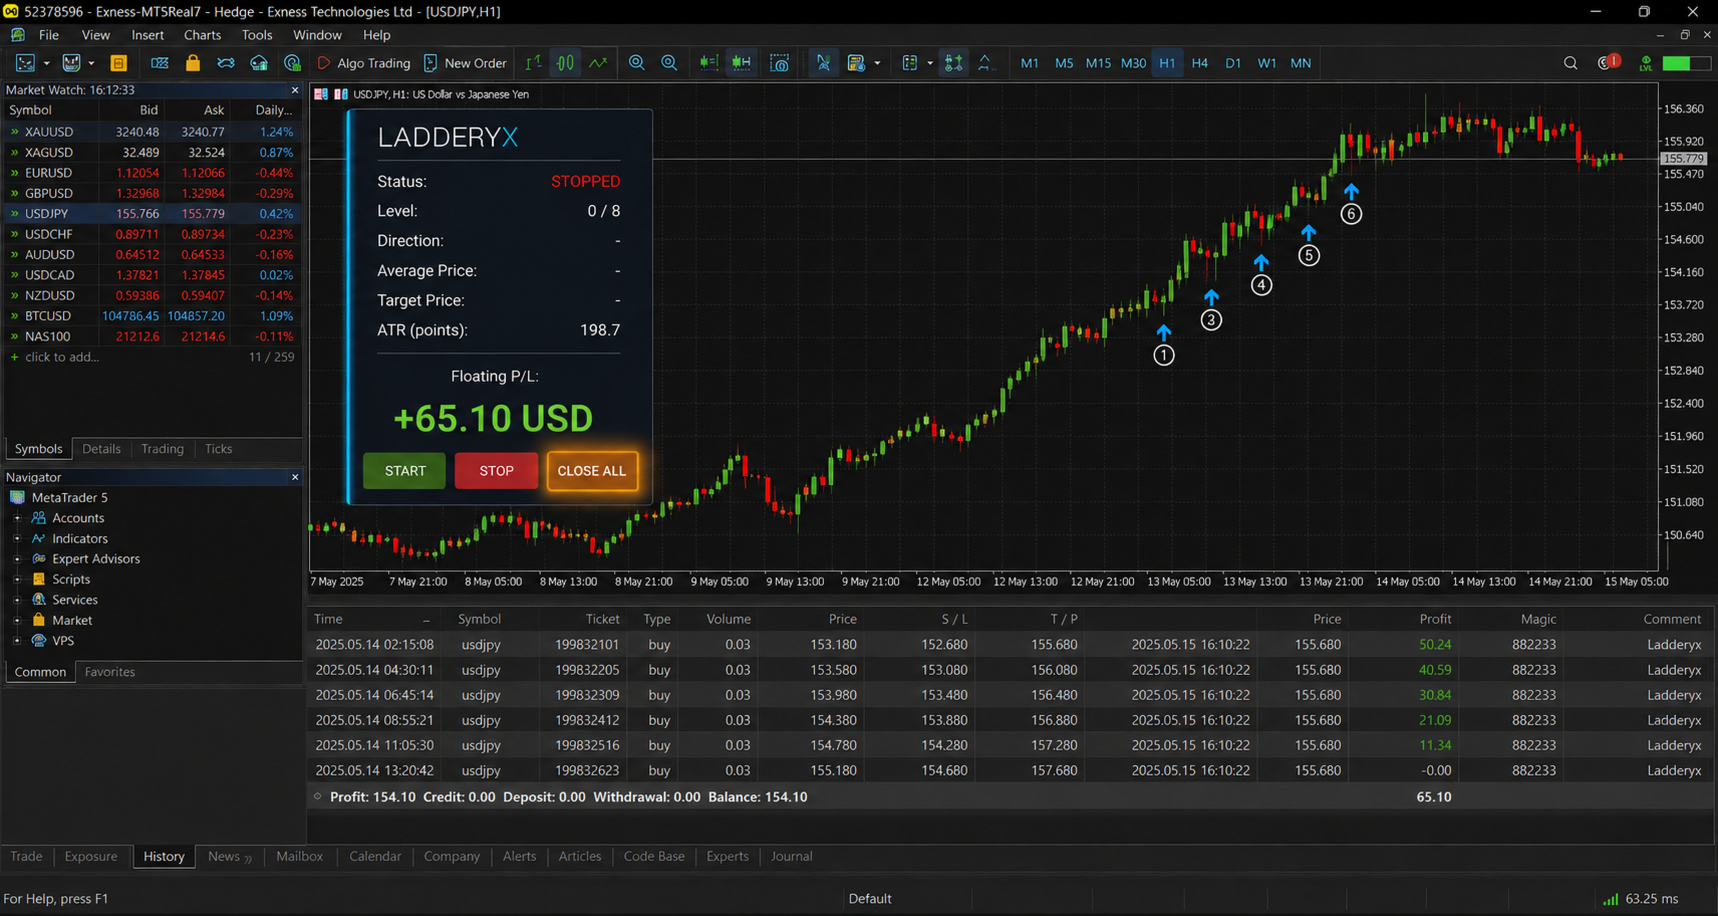Click the CLOSE ALL button
Viewport: 1718px width, 916px height.
click(x=592, y=471)
